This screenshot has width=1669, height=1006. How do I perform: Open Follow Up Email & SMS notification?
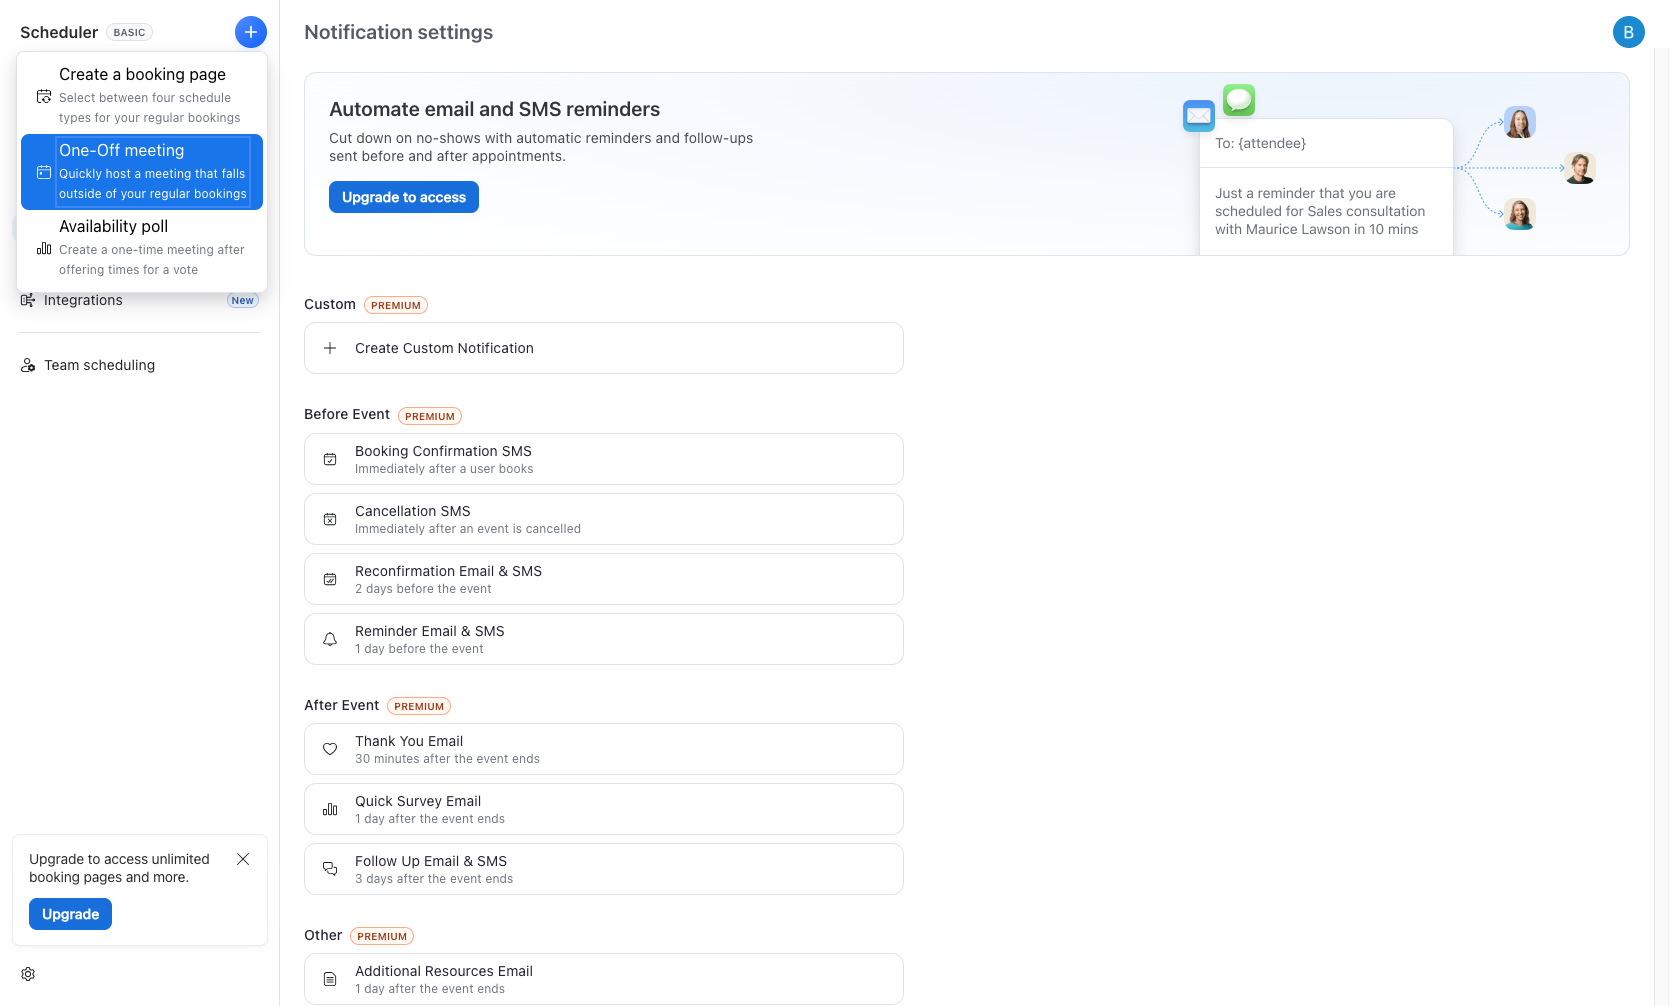(x=604, y=869)
